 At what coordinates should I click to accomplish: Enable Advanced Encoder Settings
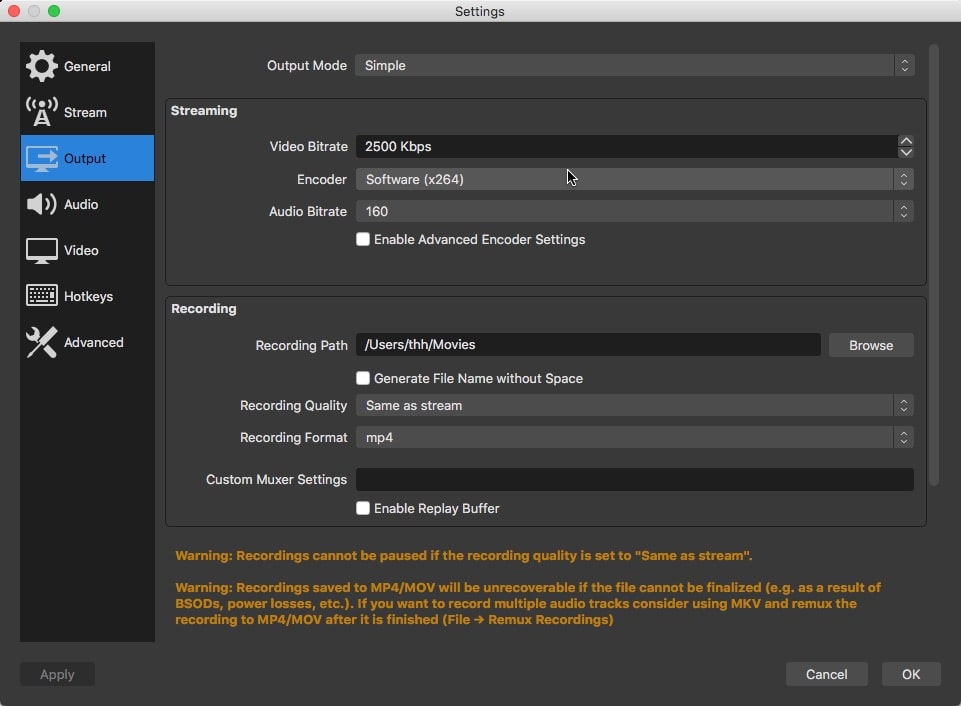click(363, 239)
